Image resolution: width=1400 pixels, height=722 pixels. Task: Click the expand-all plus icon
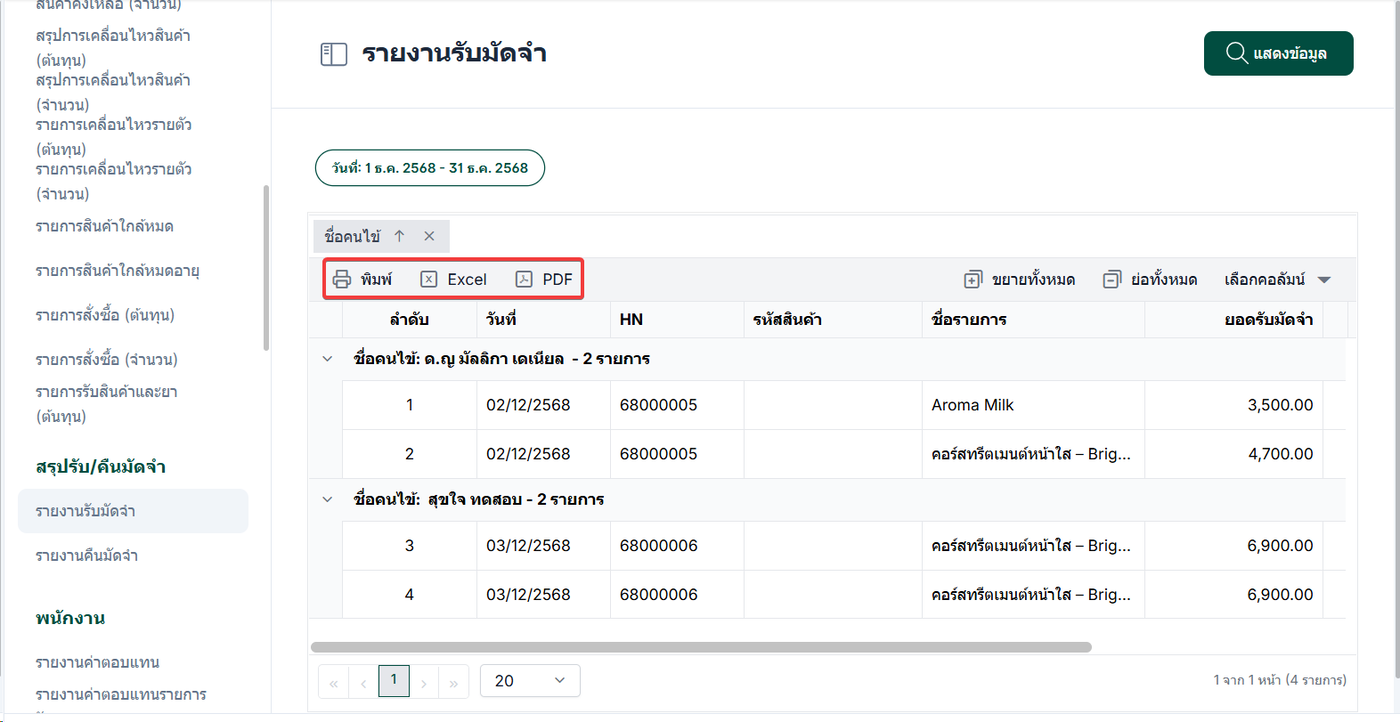973,280
